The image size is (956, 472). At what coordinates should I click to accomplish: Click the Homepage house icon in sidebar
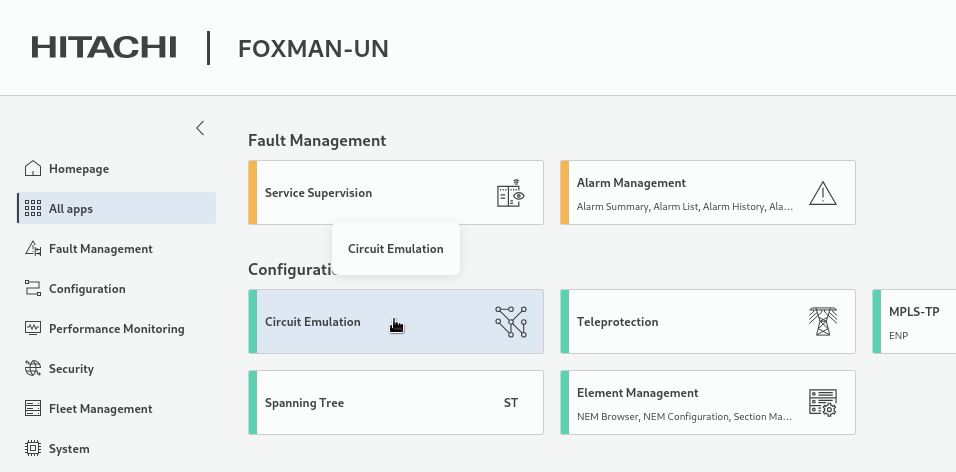coord(32,169)
